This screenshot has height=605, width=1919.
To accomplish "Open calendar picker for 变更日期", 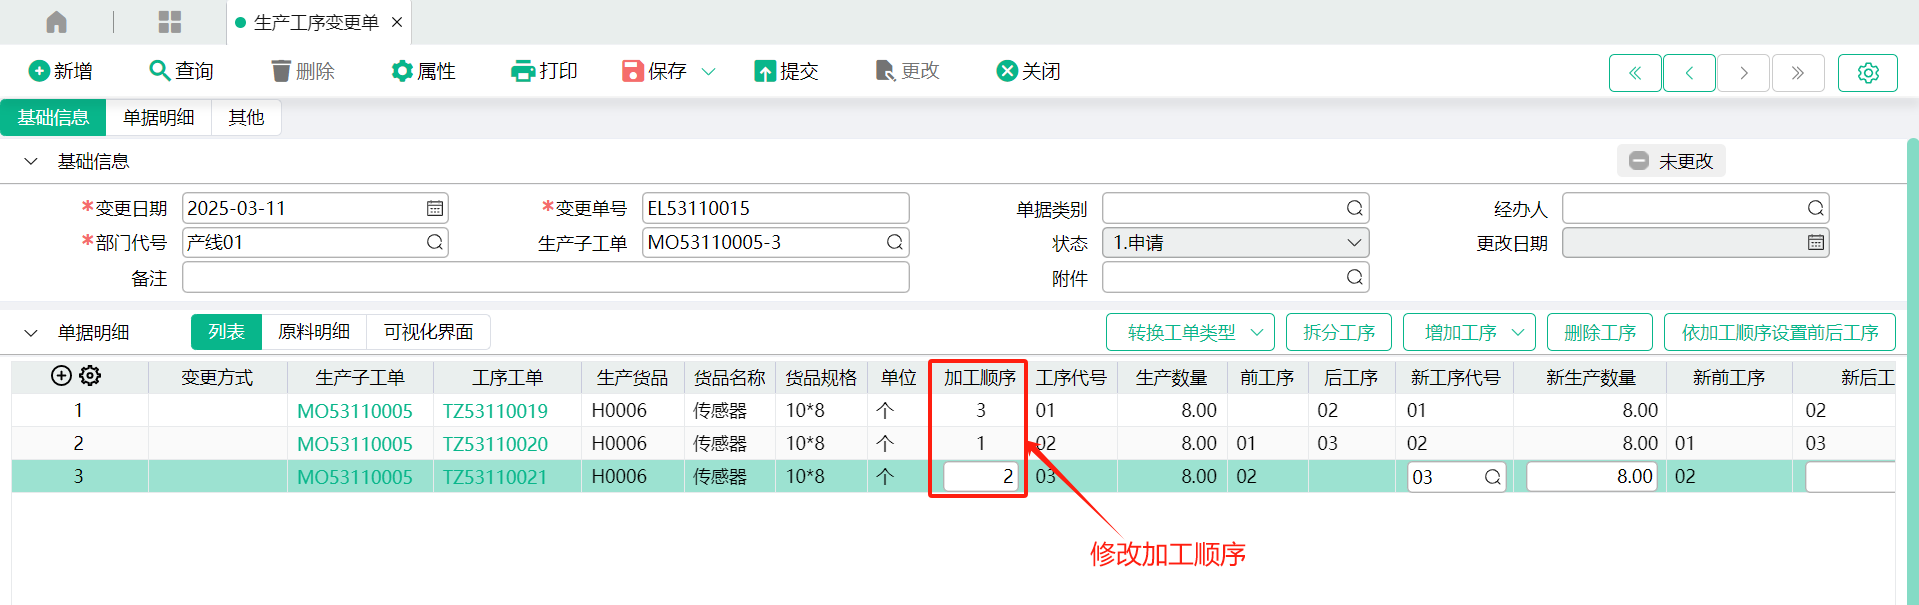I will [435, 209].
